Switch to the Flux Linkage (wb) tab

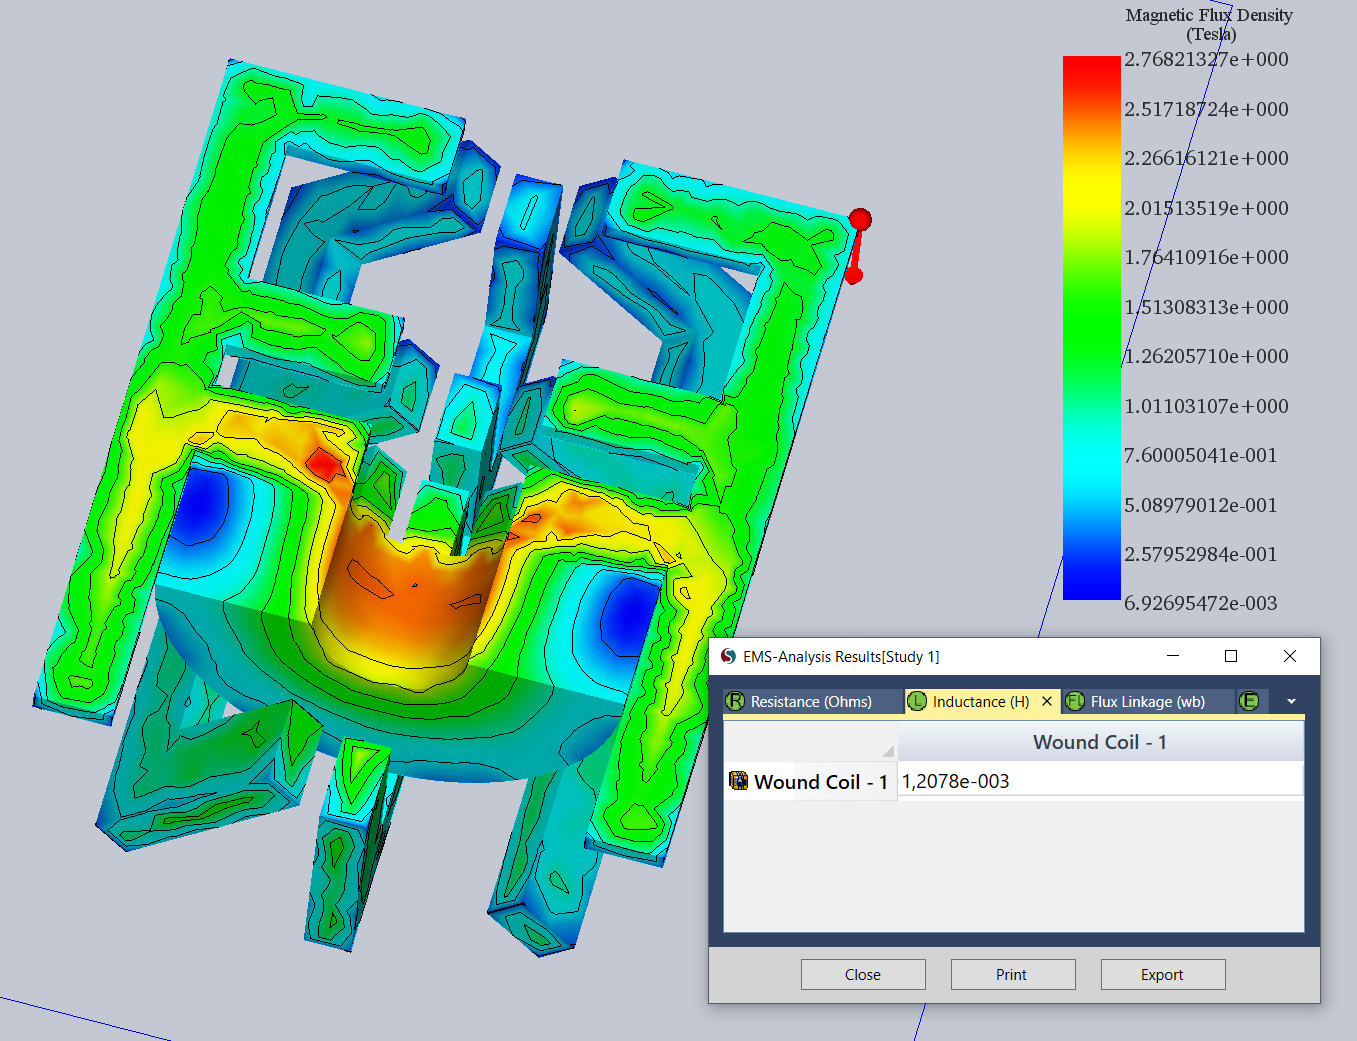tap(1147, 702)
